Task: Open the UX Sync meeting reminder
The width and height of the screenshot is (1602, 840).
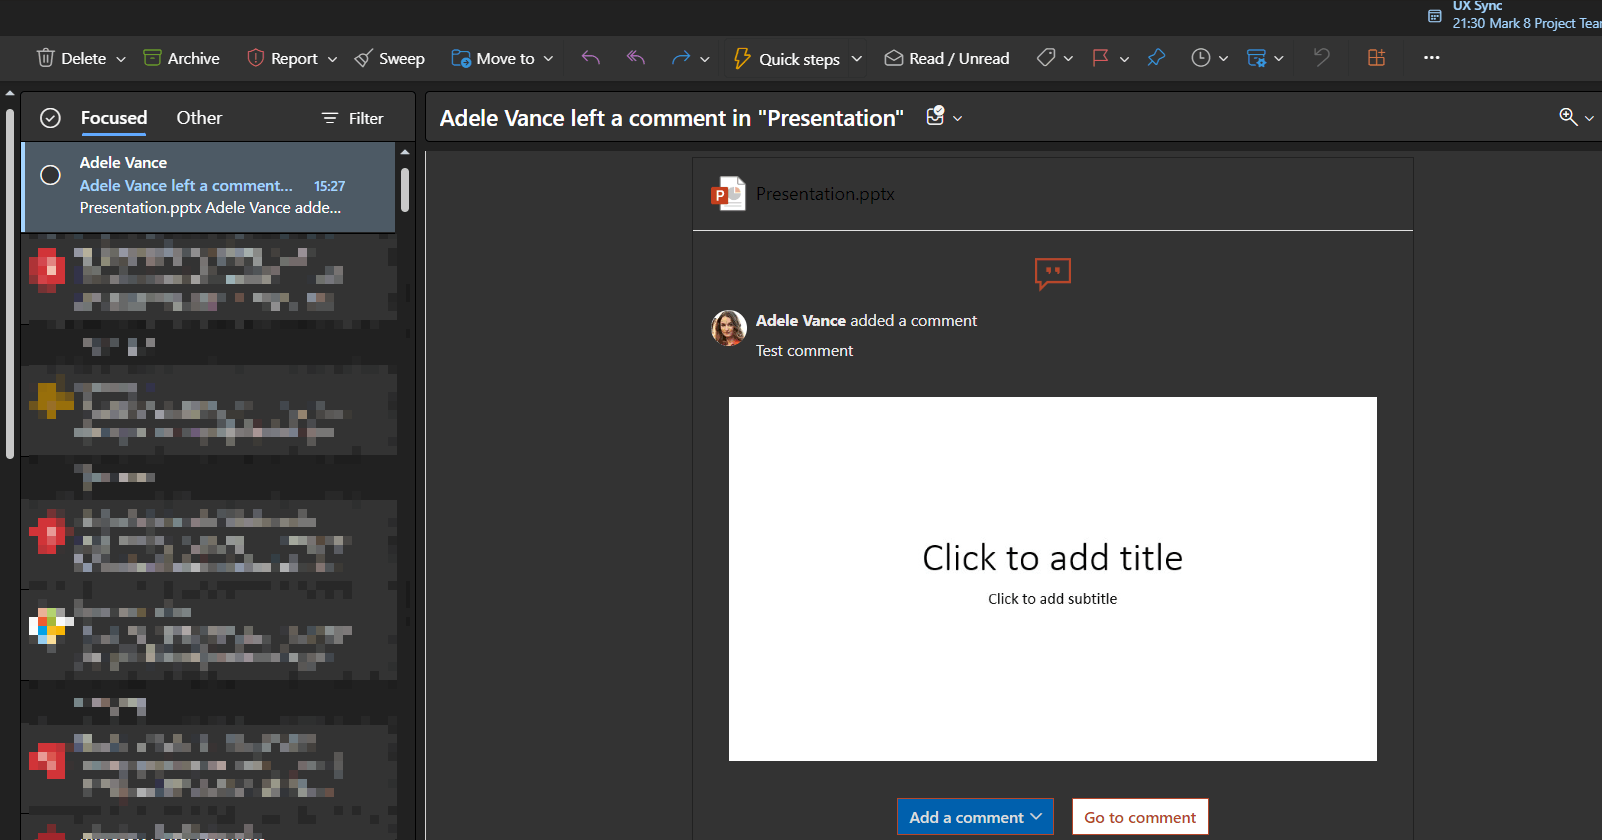Action: point(1514,15)
